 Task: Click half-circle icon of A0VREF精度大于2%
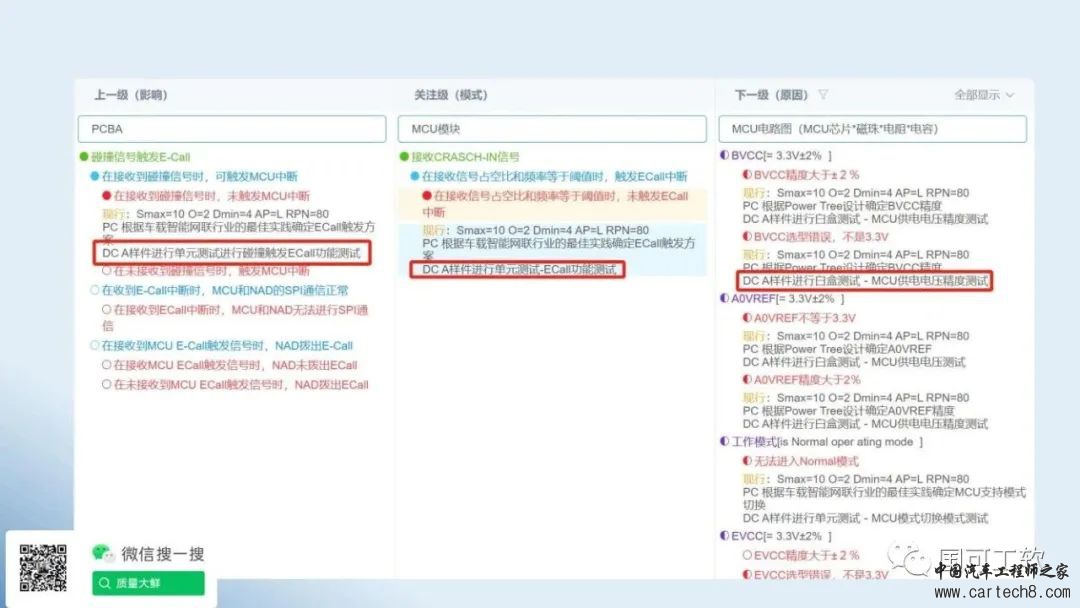tap(747, 379)
